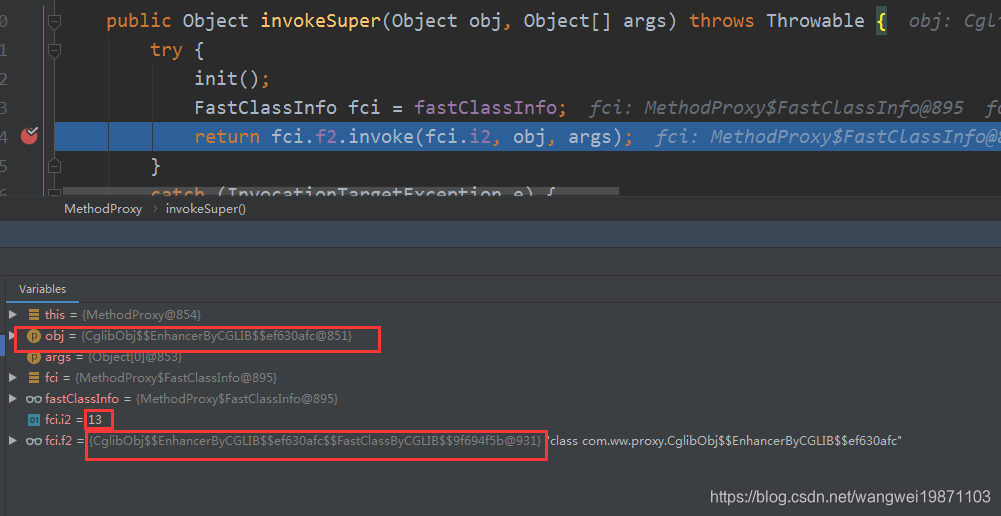Click the Throwable keyword in the signature
Image resolution: width=1001 pixels, height=516 pixels.
815,21
